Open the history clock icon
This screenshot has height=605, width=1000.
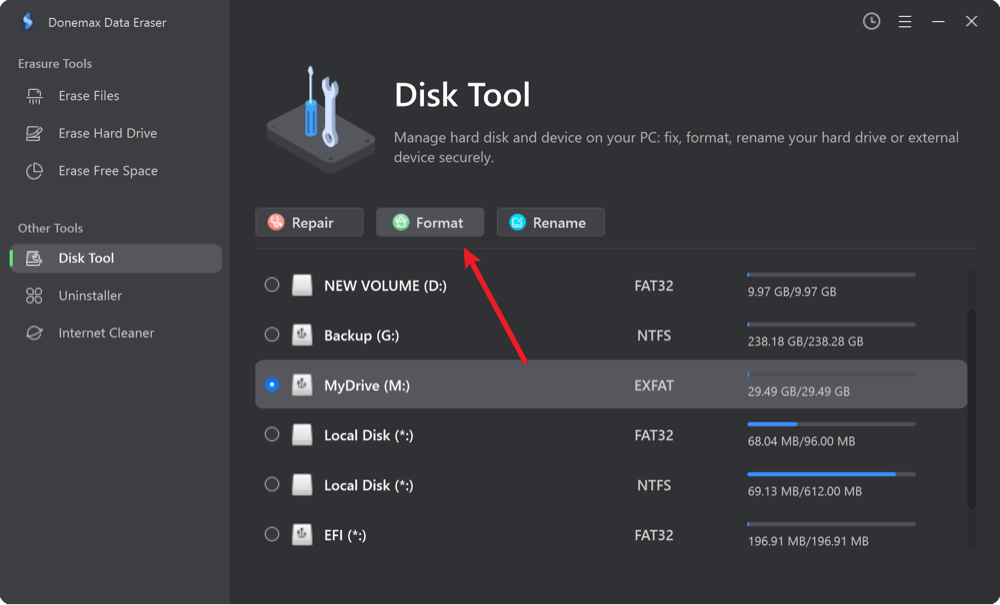(870, 20)
